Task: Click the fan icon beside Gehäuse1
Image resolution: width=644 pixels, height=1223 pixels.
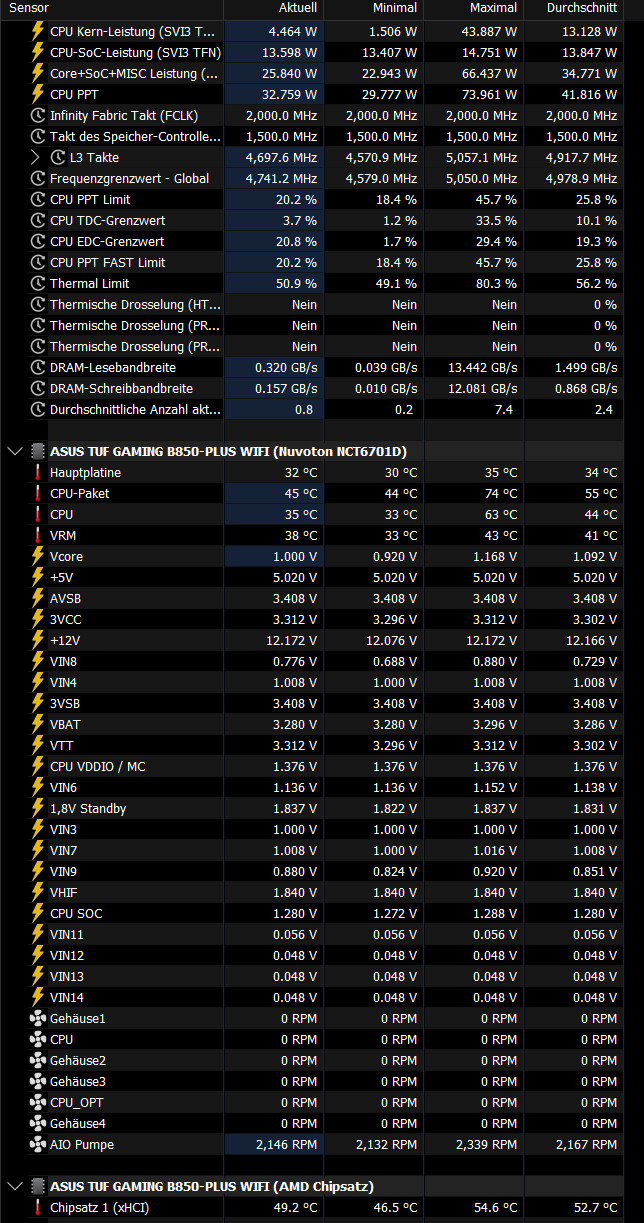Action: point(38,1018)
